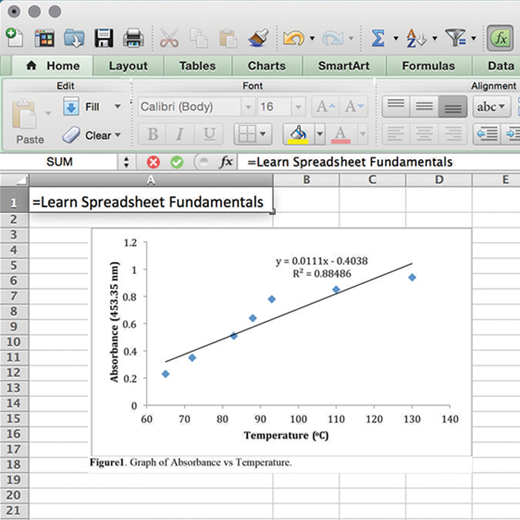This screenshot has height=520, width=520.
Task: Select column B header
Action: coord(306,180)
